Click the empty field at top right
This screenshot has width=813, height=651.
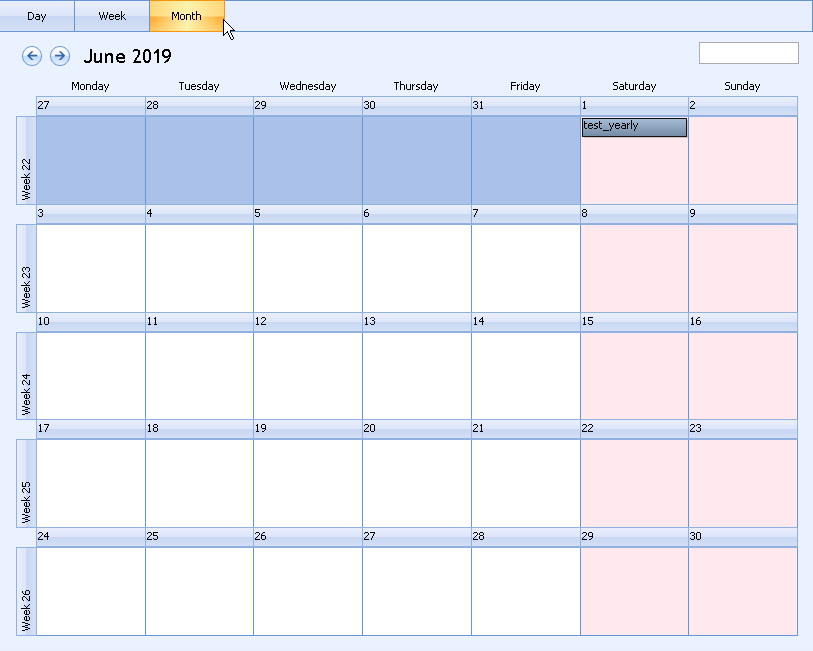748,53
